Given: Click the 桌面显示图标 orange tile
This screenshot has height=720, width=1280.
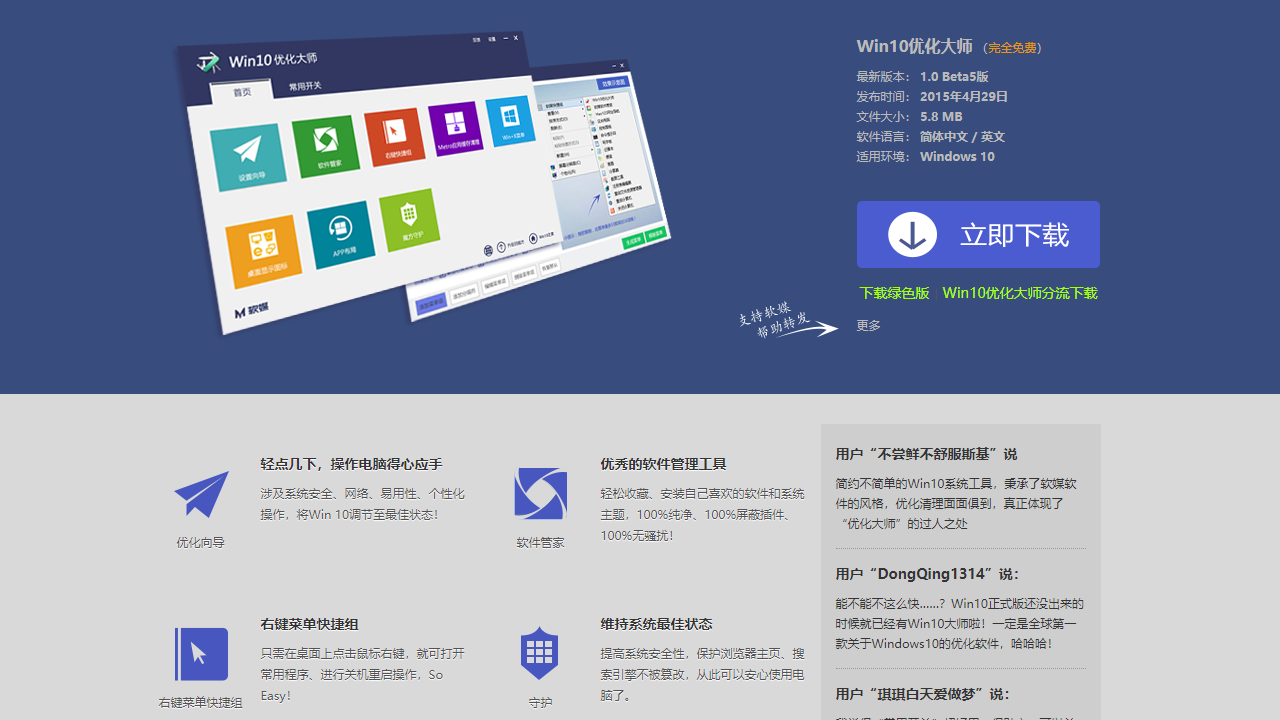Looking at the screenshot, I should coord(263,242).
